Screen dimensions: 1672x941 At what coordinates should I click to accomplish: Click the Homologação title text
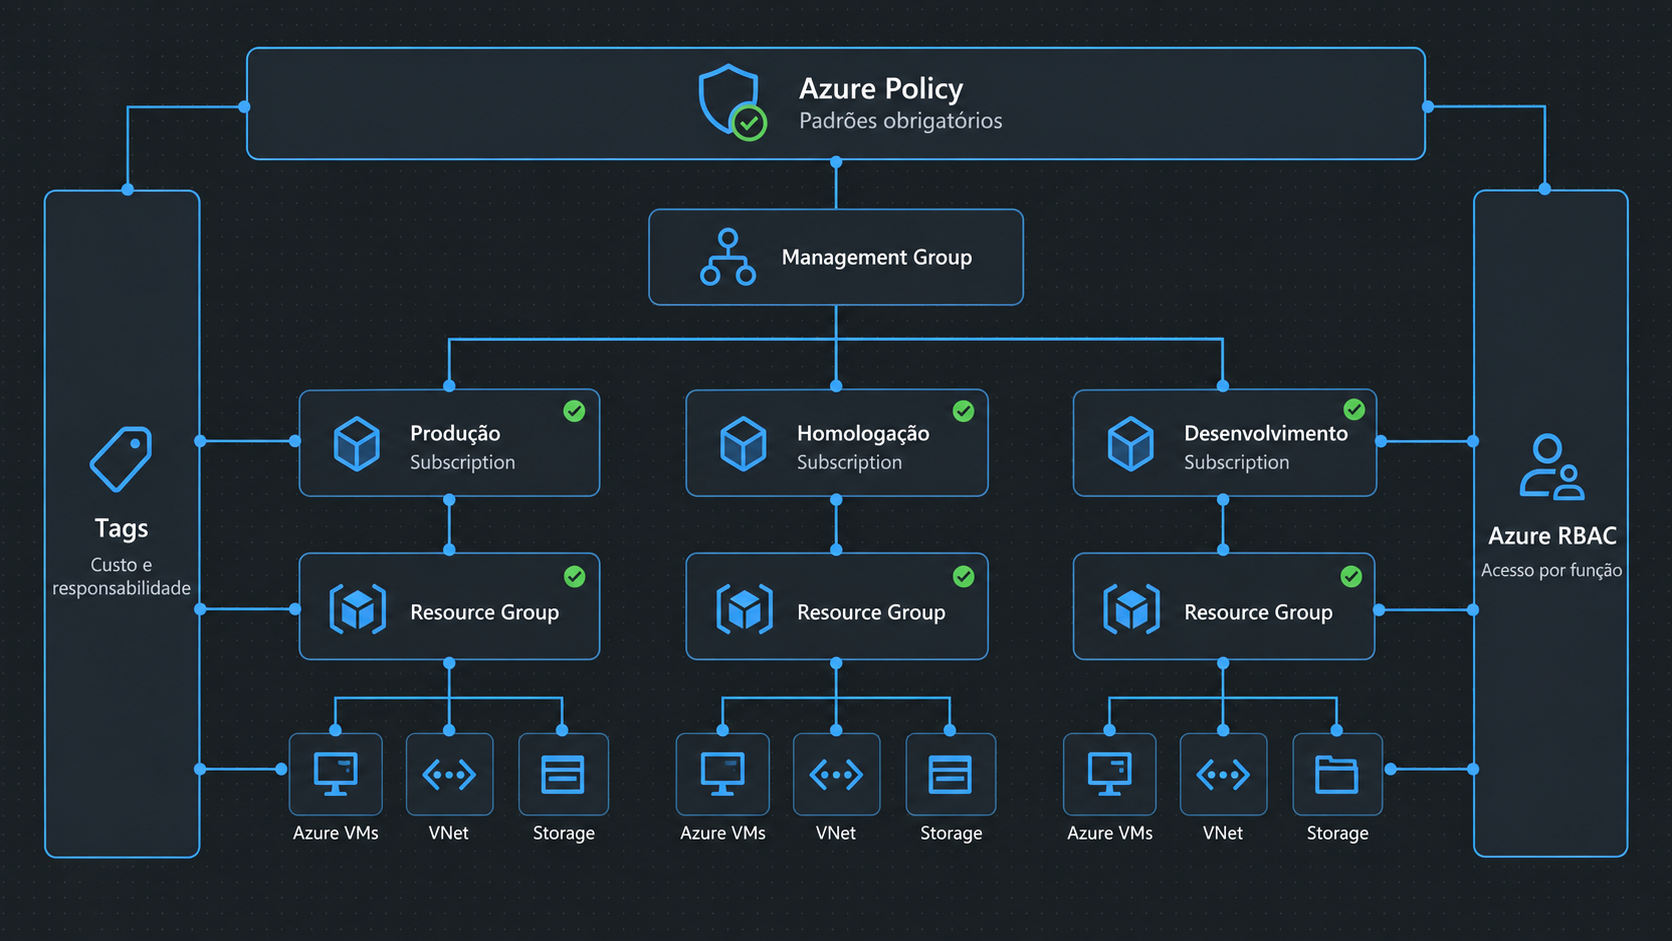[863, 433]
